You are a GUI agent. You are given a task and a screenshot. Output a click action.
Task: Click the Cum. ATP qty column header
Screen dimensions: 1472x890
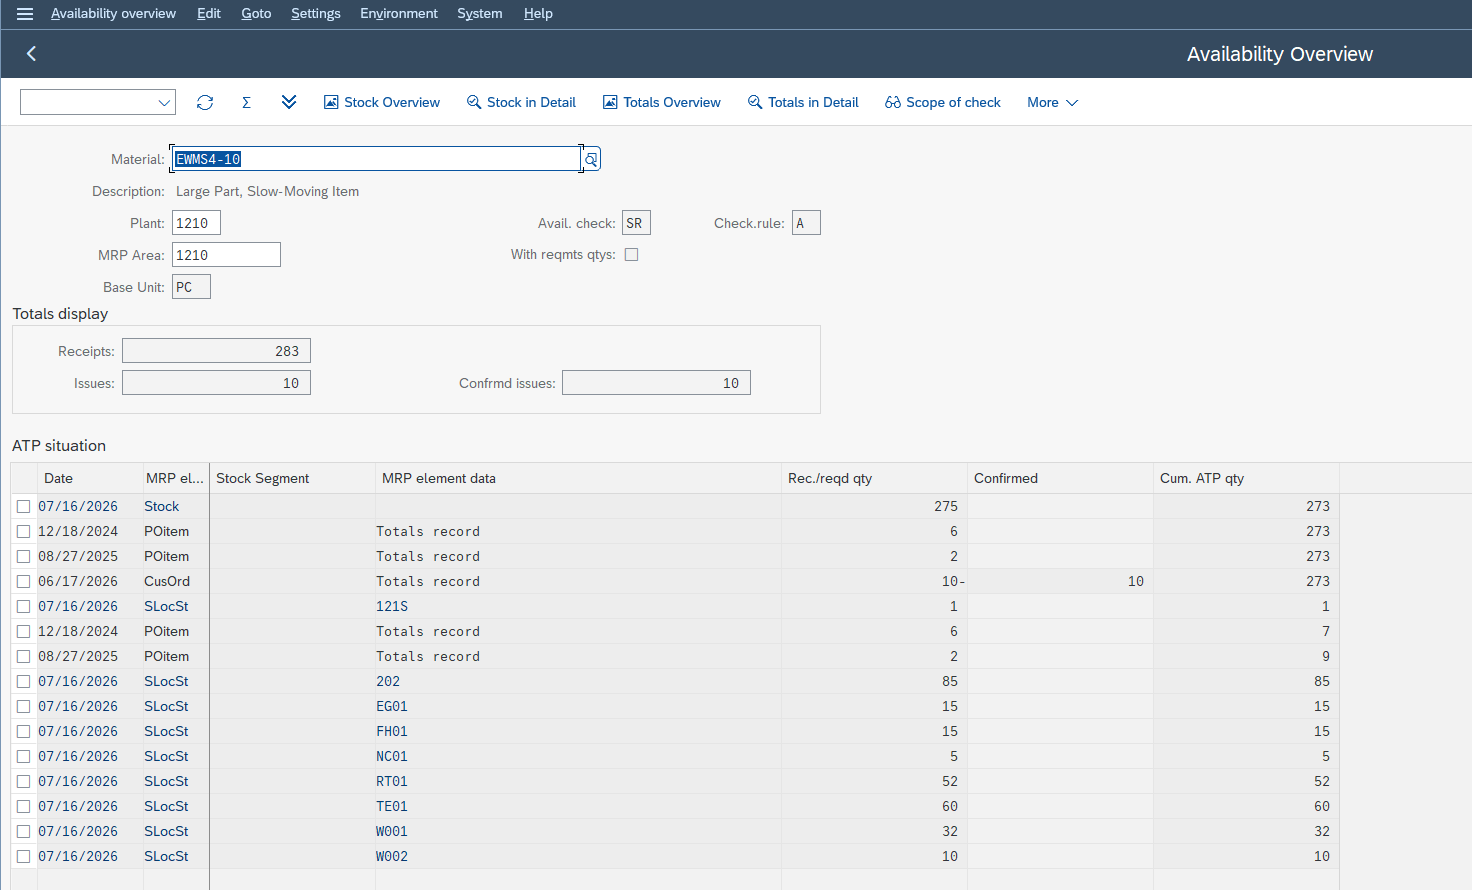(1246, 478)
